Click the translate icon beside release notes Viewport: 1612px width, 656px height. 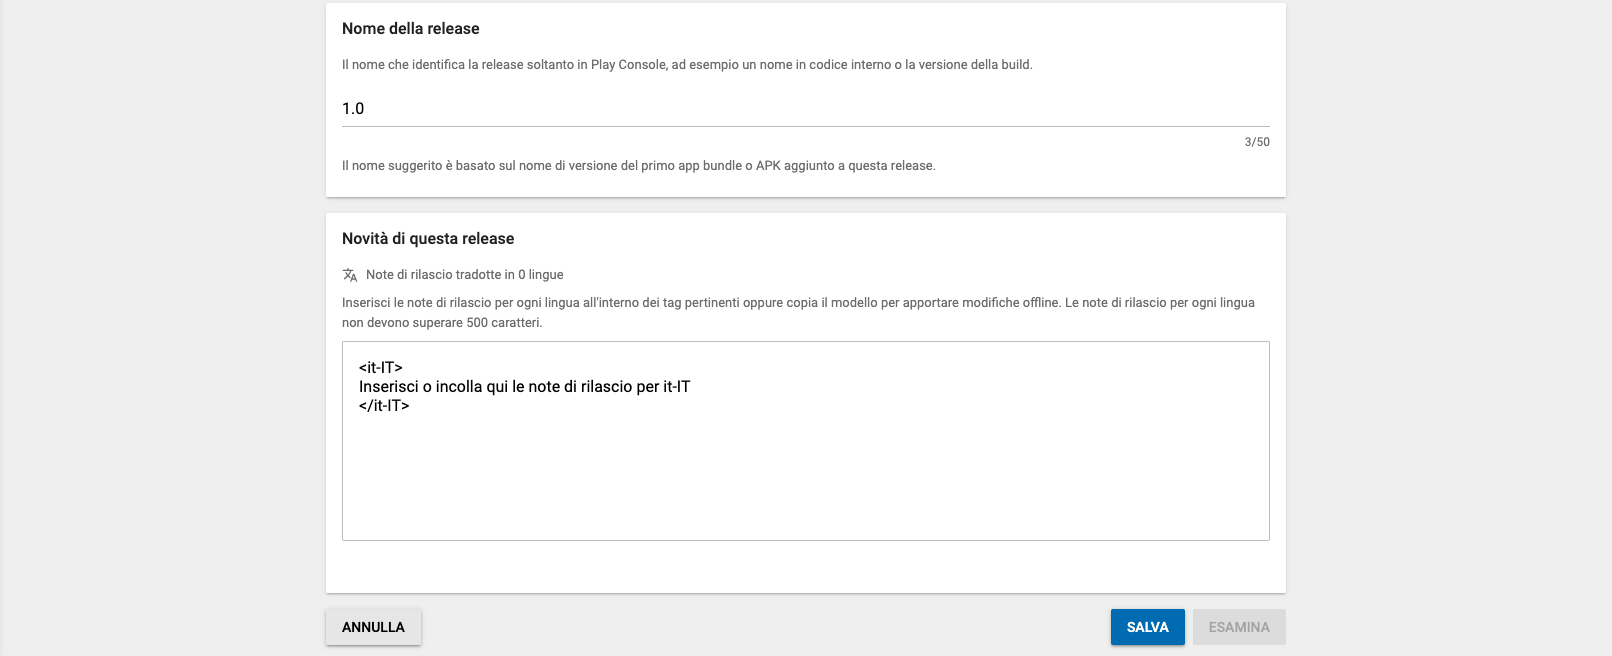point(350,275)
